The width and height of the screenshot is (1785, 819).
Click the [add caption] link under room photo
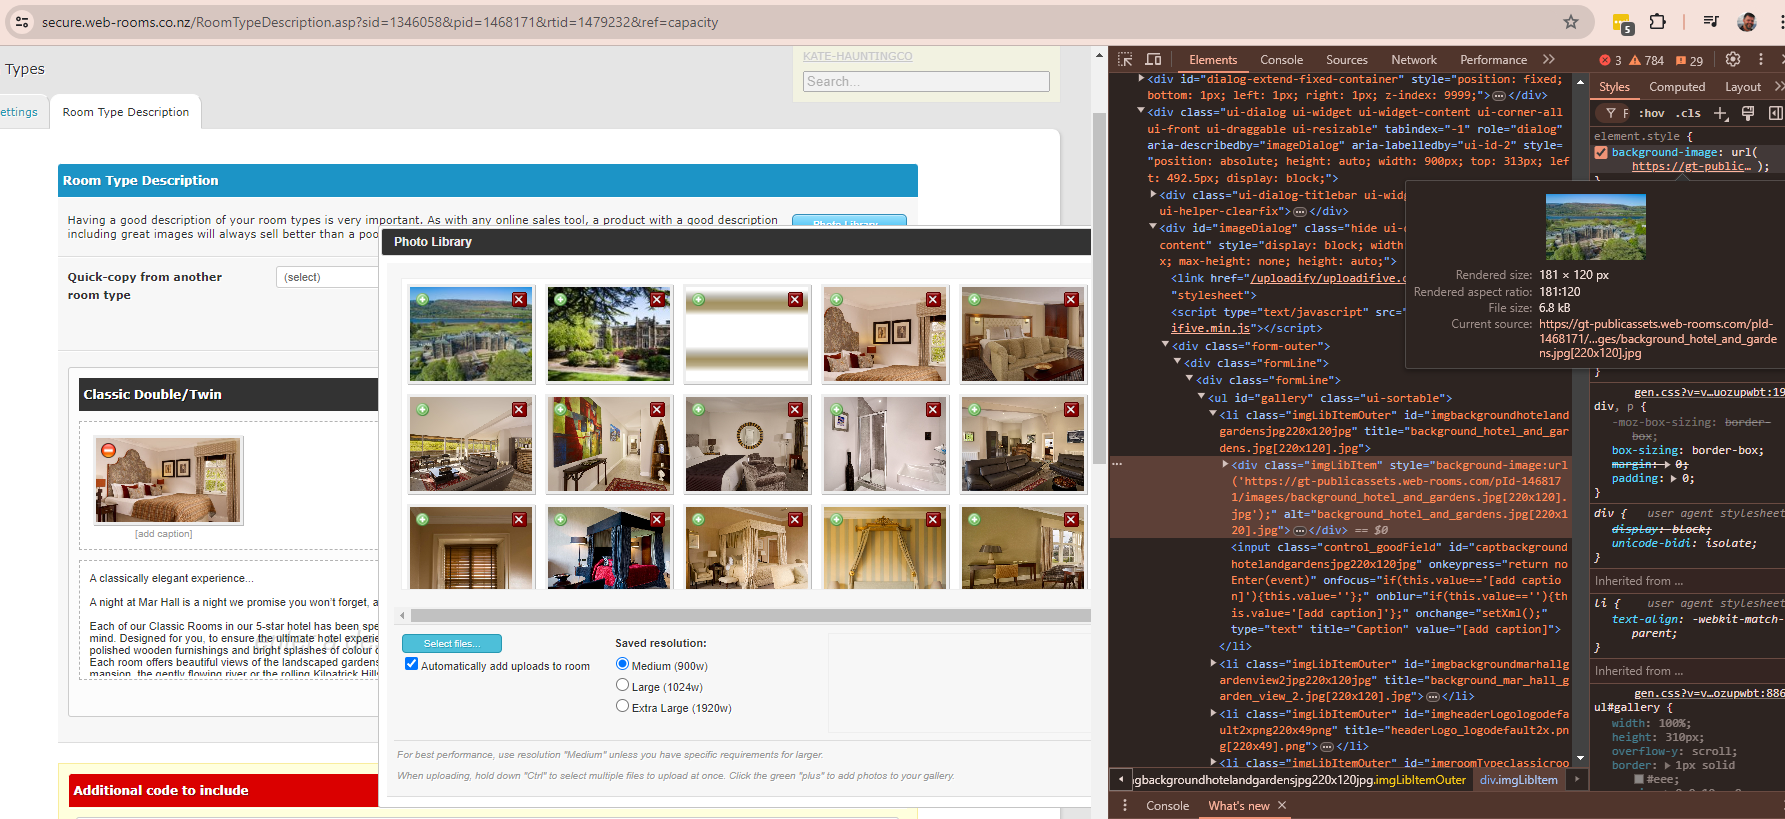[164, 534]
